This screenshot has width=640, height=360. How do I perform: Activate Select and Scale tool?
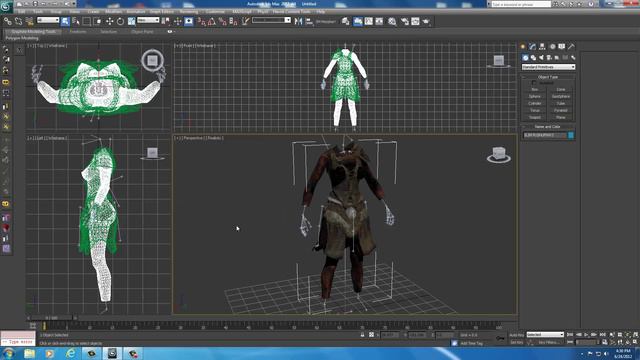[x=131, y=21]
